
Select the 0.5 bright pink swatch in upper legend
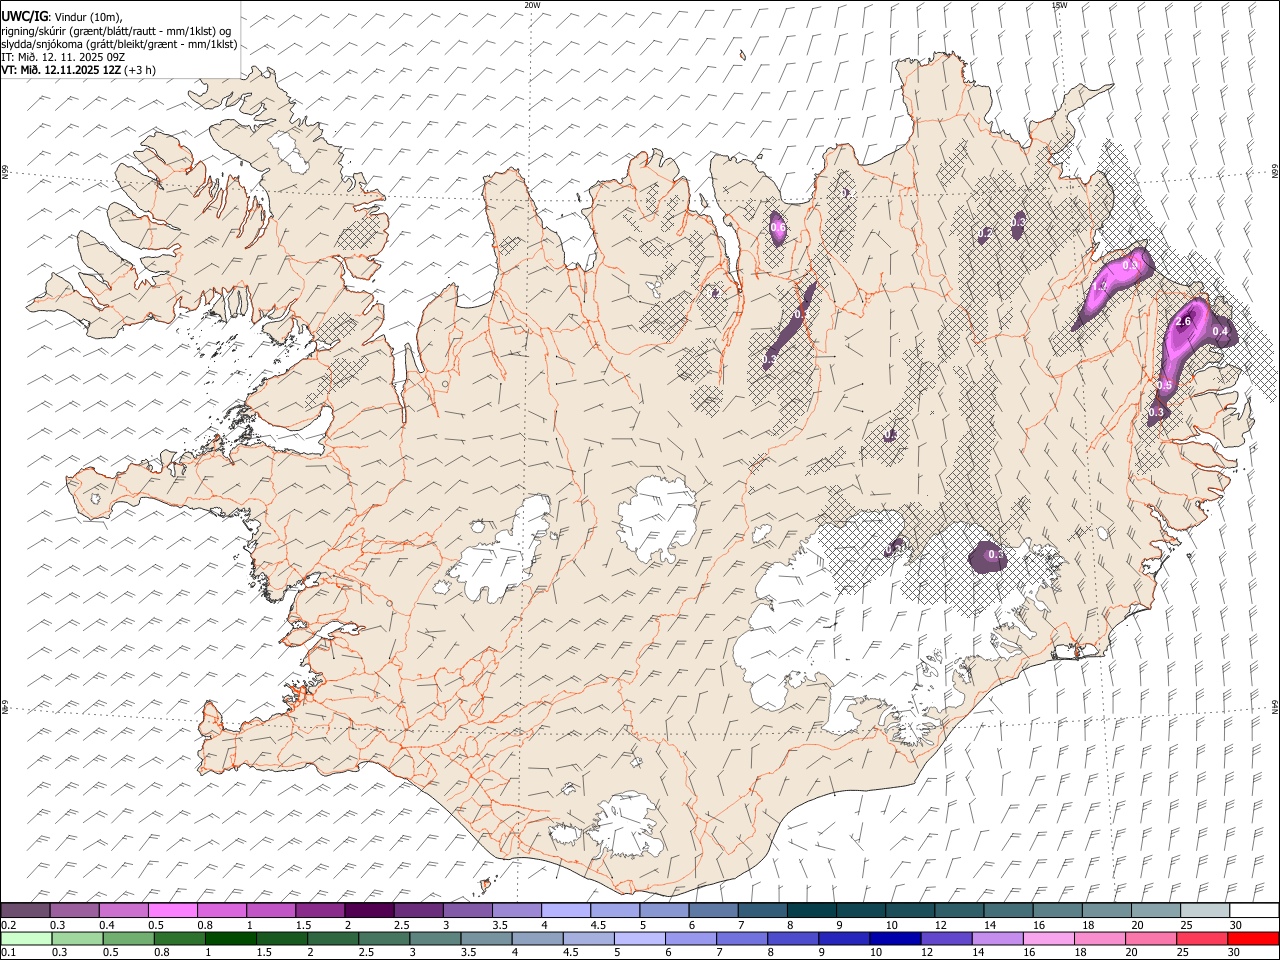(x=172, y=910)
